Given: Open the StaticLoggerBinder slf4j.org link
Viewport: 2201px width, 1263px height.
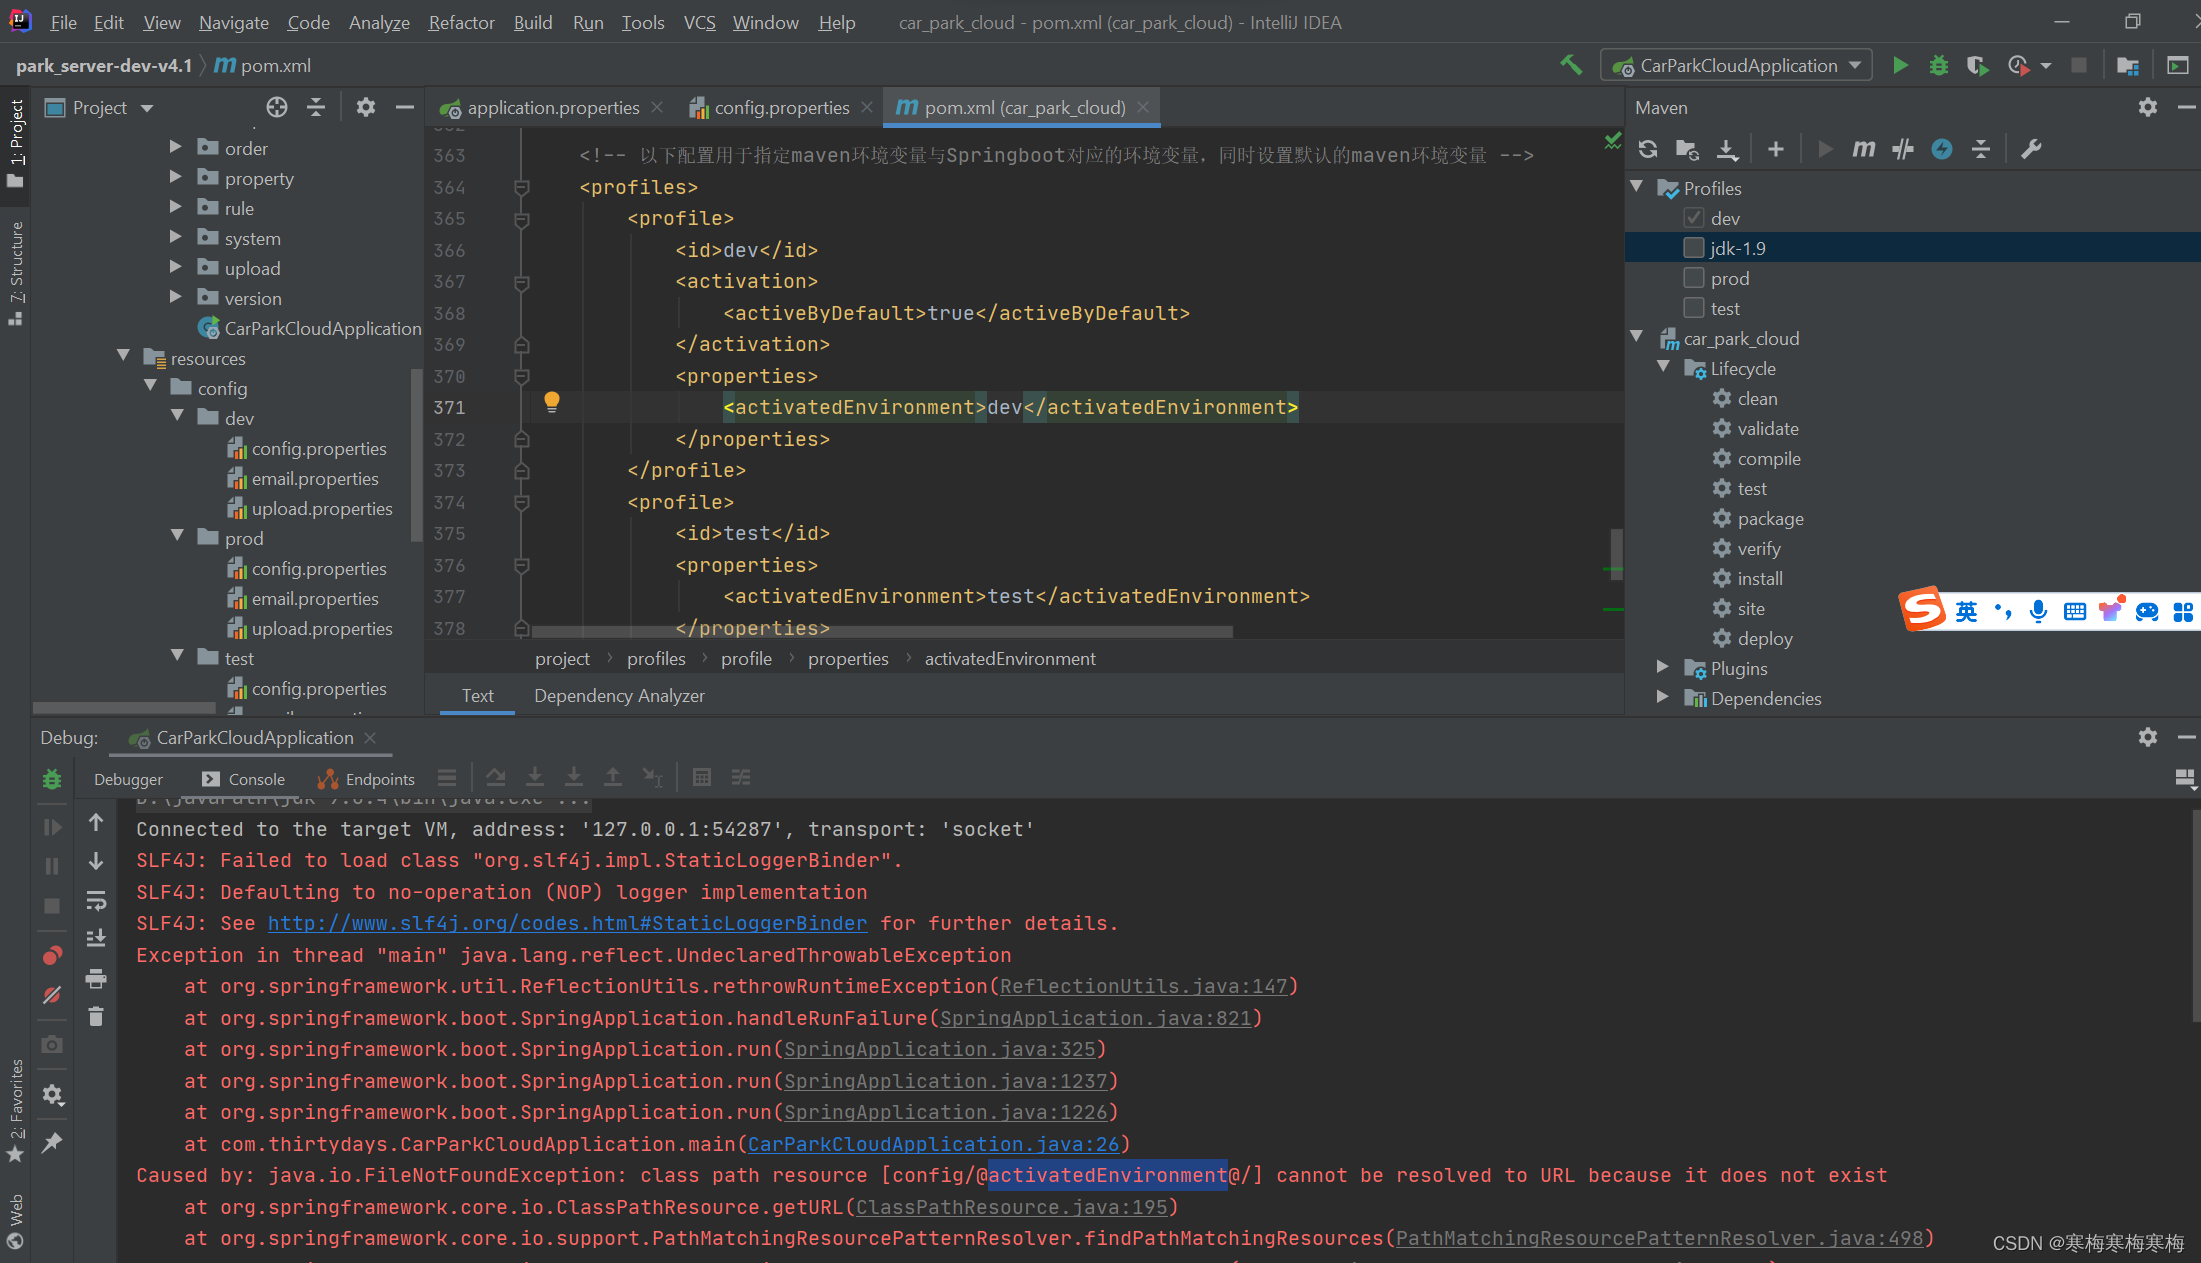Looking at the screenshot, I should coord(566,923).
